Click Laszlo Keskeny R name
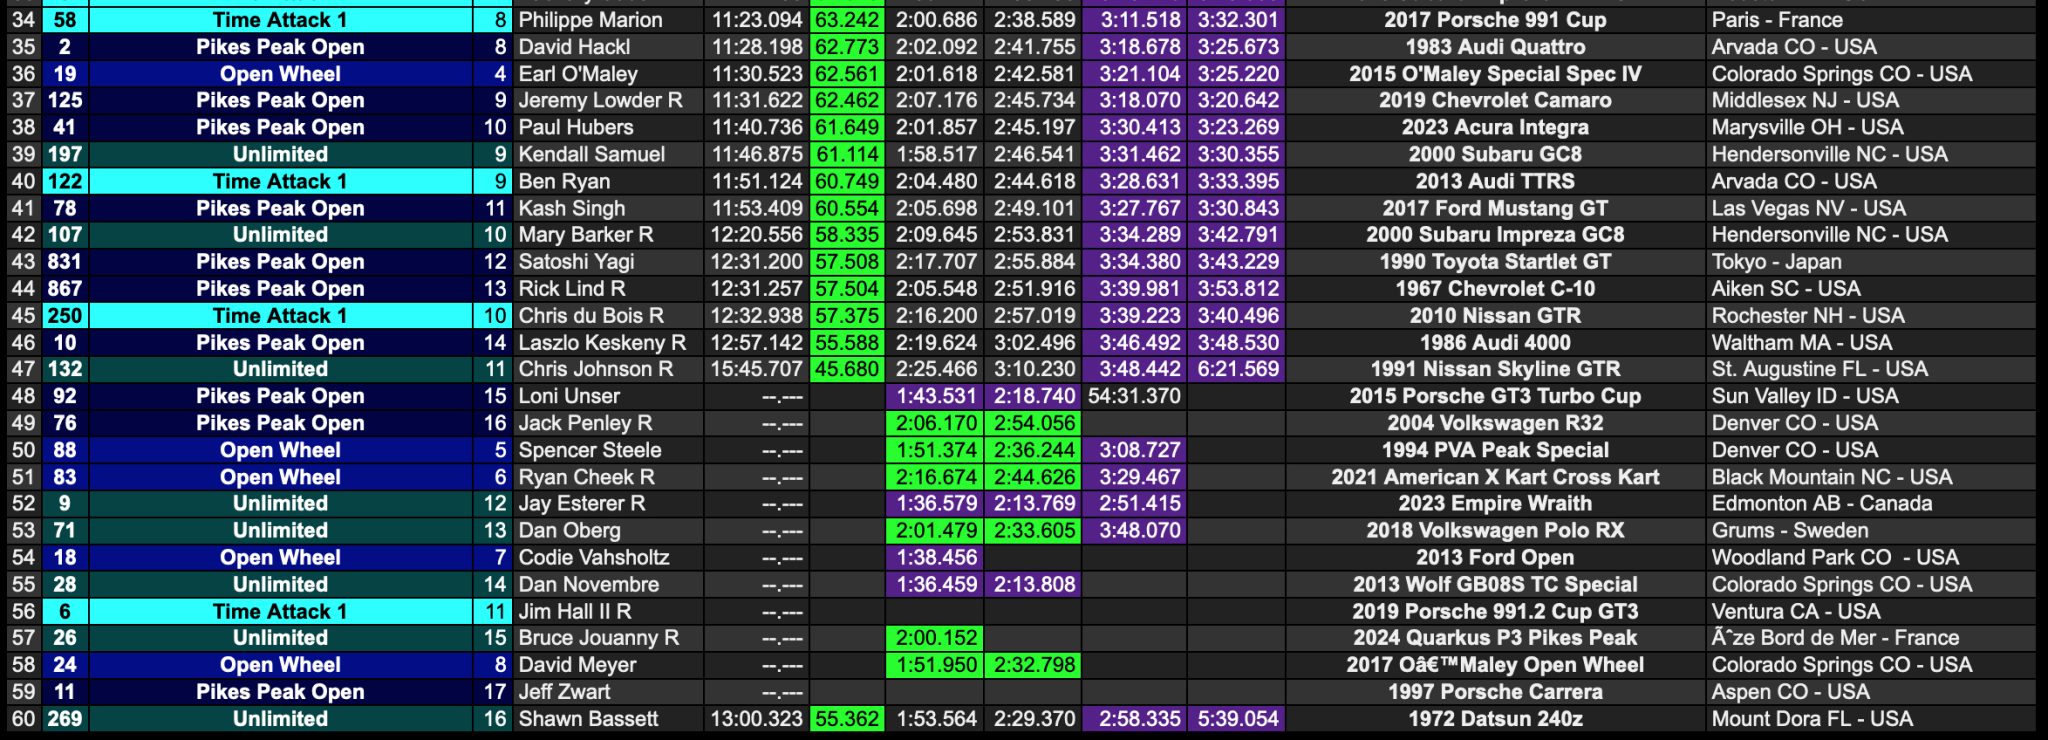The width and height of the screenshot is (2048, 740). 602,342
